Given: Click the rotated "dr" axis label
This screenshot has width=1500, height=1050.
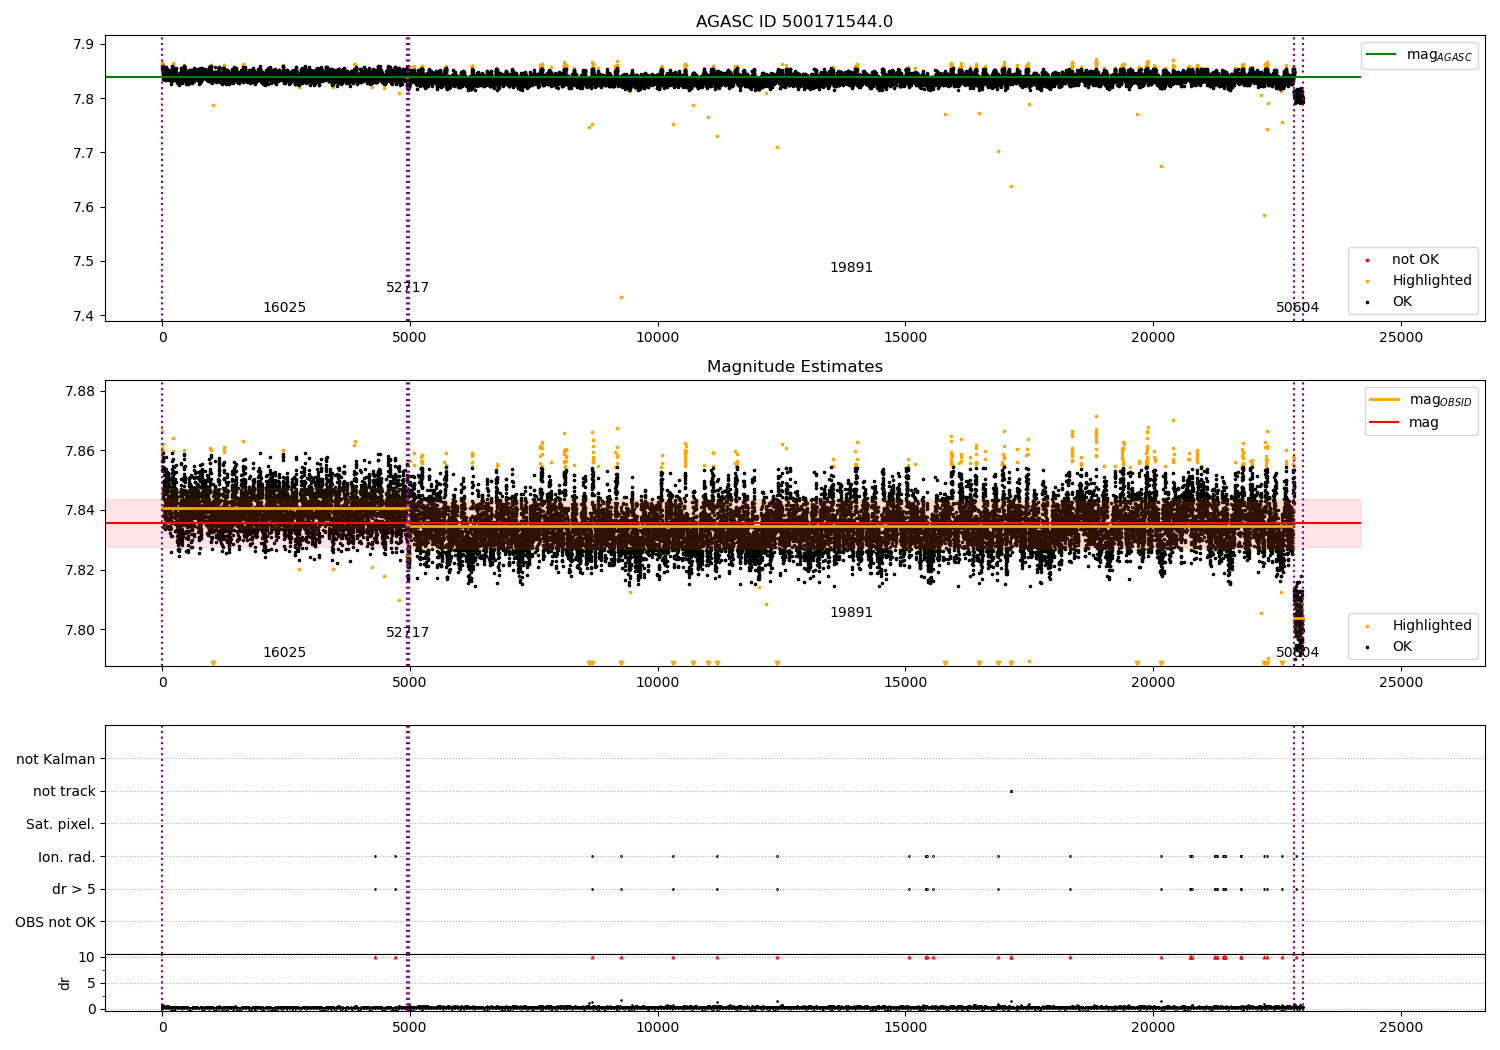Looking at the screenshot, I should [65, 983].
